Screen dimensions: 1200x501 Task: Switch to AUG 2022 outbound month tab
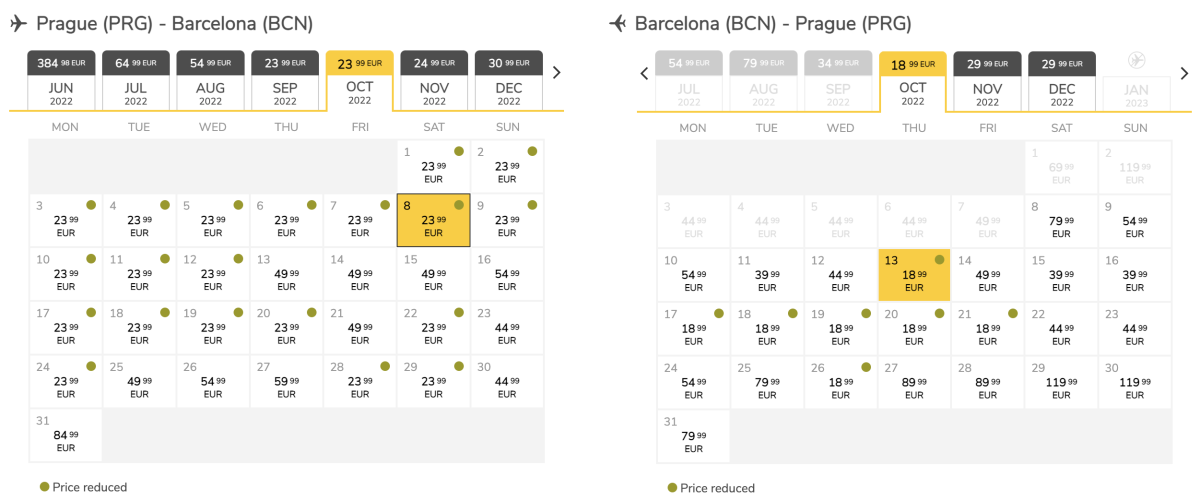pos(211,81)
